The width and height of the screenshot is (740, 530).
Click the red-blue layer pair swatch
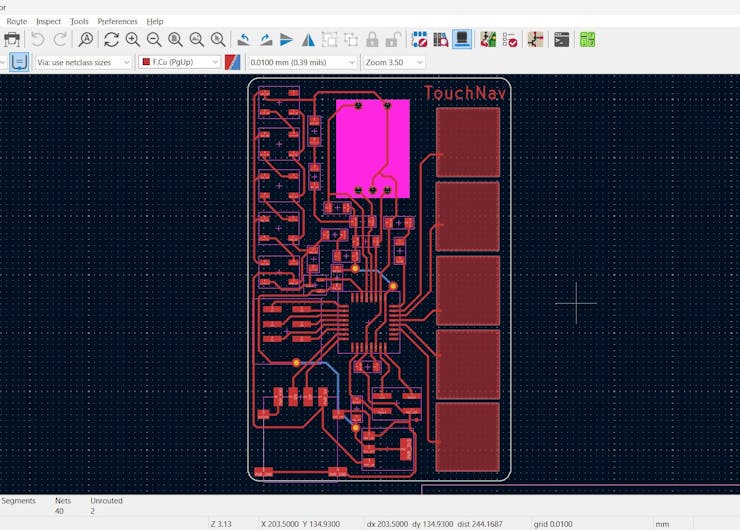click(x=233, y=62)
